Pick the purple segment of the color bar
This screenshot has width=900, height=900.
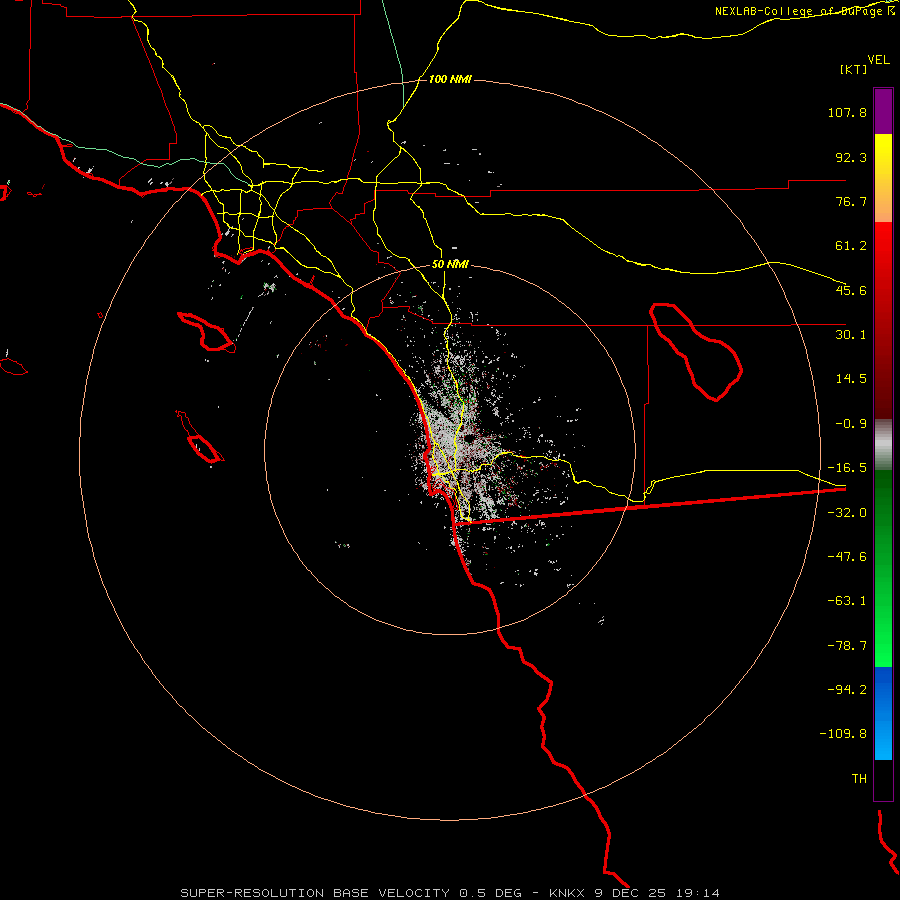(883, 112)
